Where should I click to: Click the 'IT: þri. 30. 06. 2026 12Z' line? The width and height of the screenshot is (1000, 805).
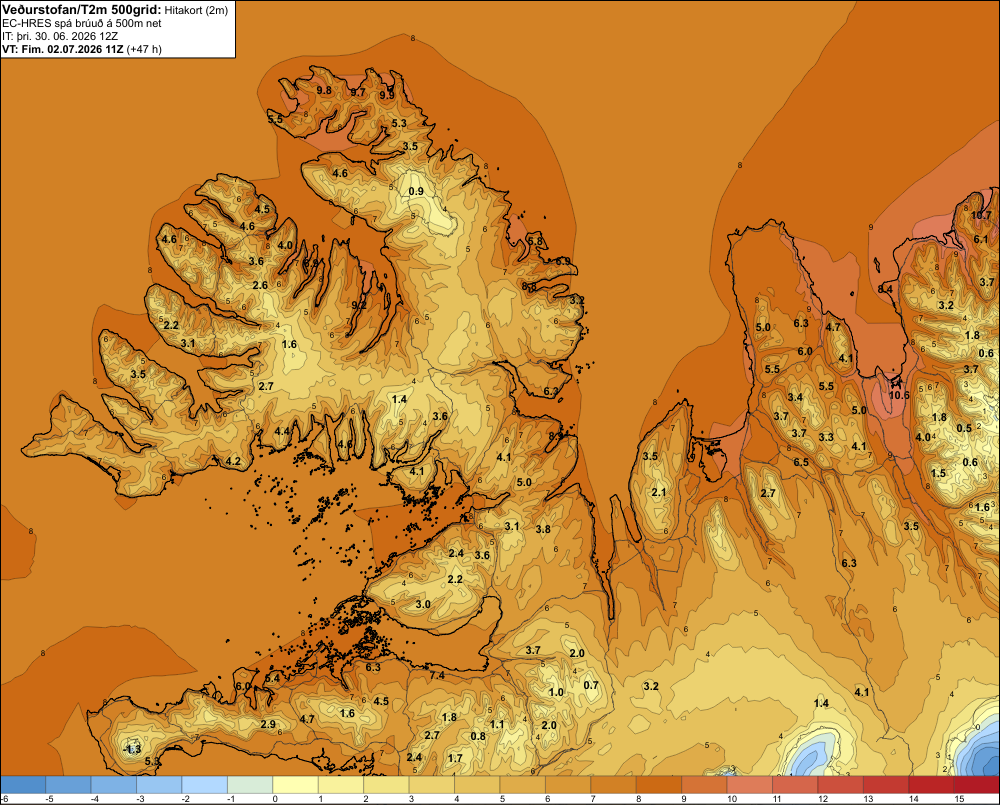(x=62, y=36)
